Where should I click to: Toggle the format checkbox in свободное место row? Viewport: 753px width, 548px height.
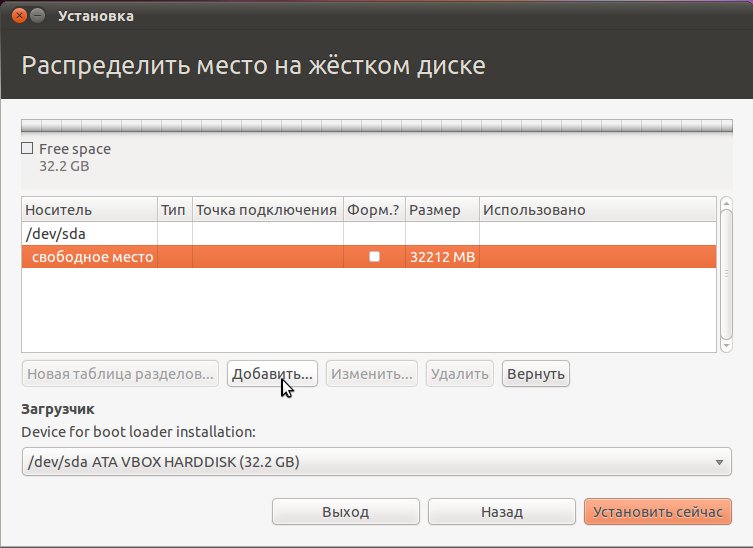pos(374,256)
